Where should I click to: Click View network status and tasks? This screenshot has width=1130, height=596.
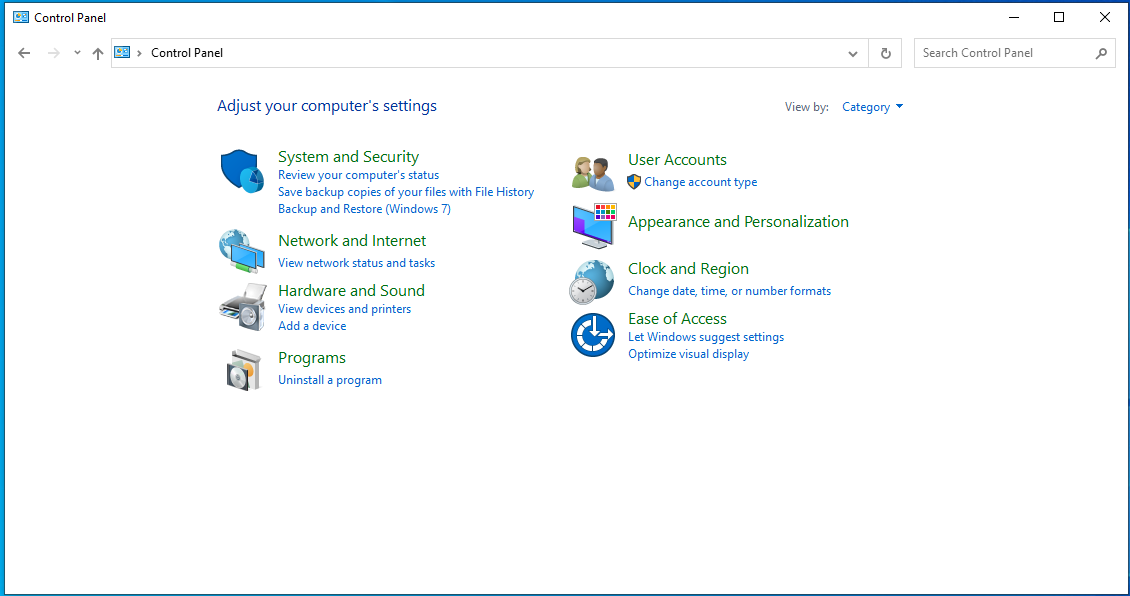tap(356, 263)
